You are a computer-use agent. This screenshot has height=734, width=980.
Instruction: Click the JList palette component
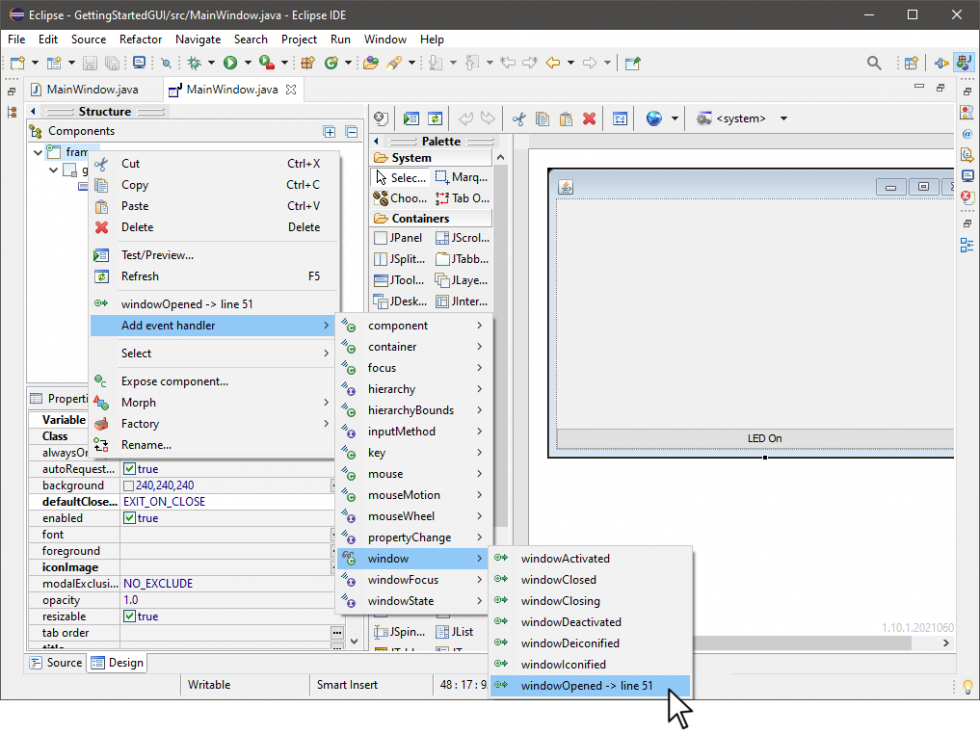pos(454,632)
